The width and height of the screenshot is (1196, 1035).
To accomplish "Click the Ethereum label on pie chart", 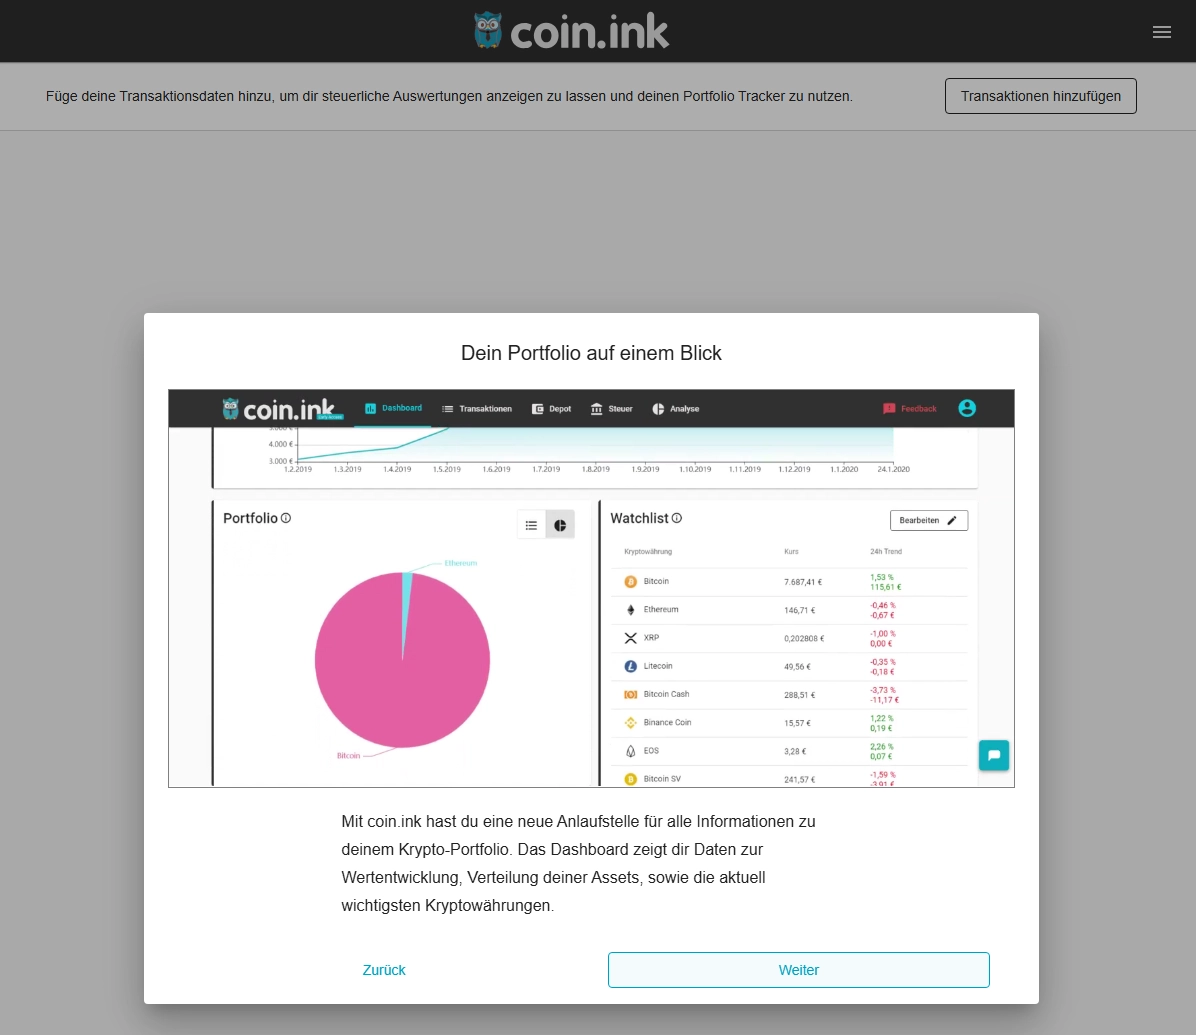I will pyautogui.click(x=461, y=563).
